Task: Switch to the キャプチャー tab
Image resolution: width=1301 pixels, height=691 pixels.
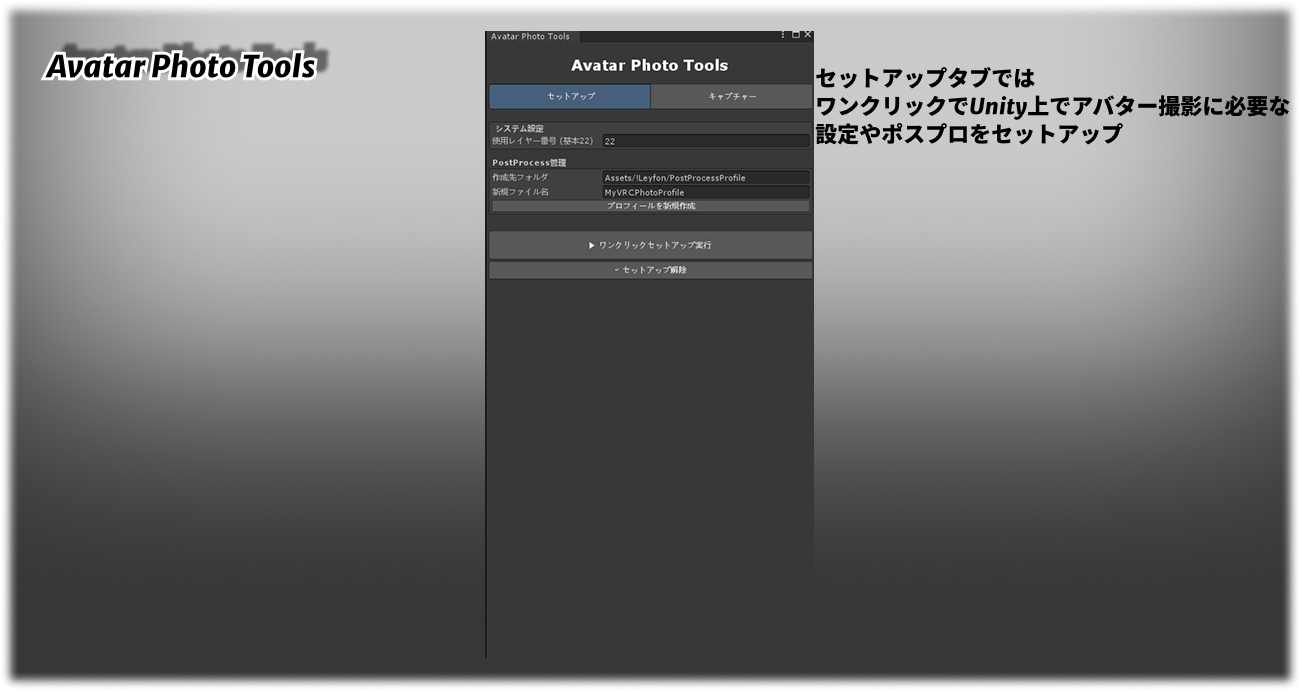Action: (x=732, y=96)
